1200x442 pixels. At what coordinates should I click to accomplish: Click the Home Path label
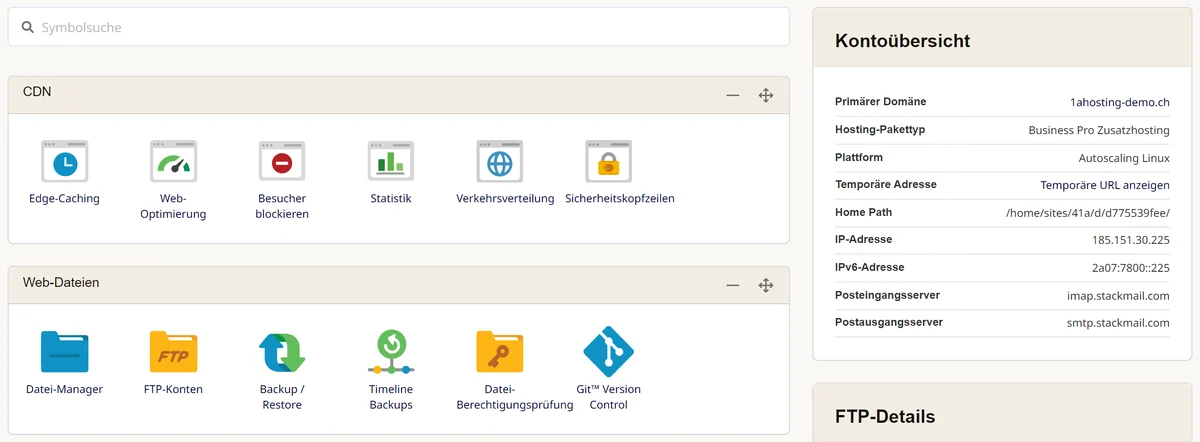tap(864, 213)
